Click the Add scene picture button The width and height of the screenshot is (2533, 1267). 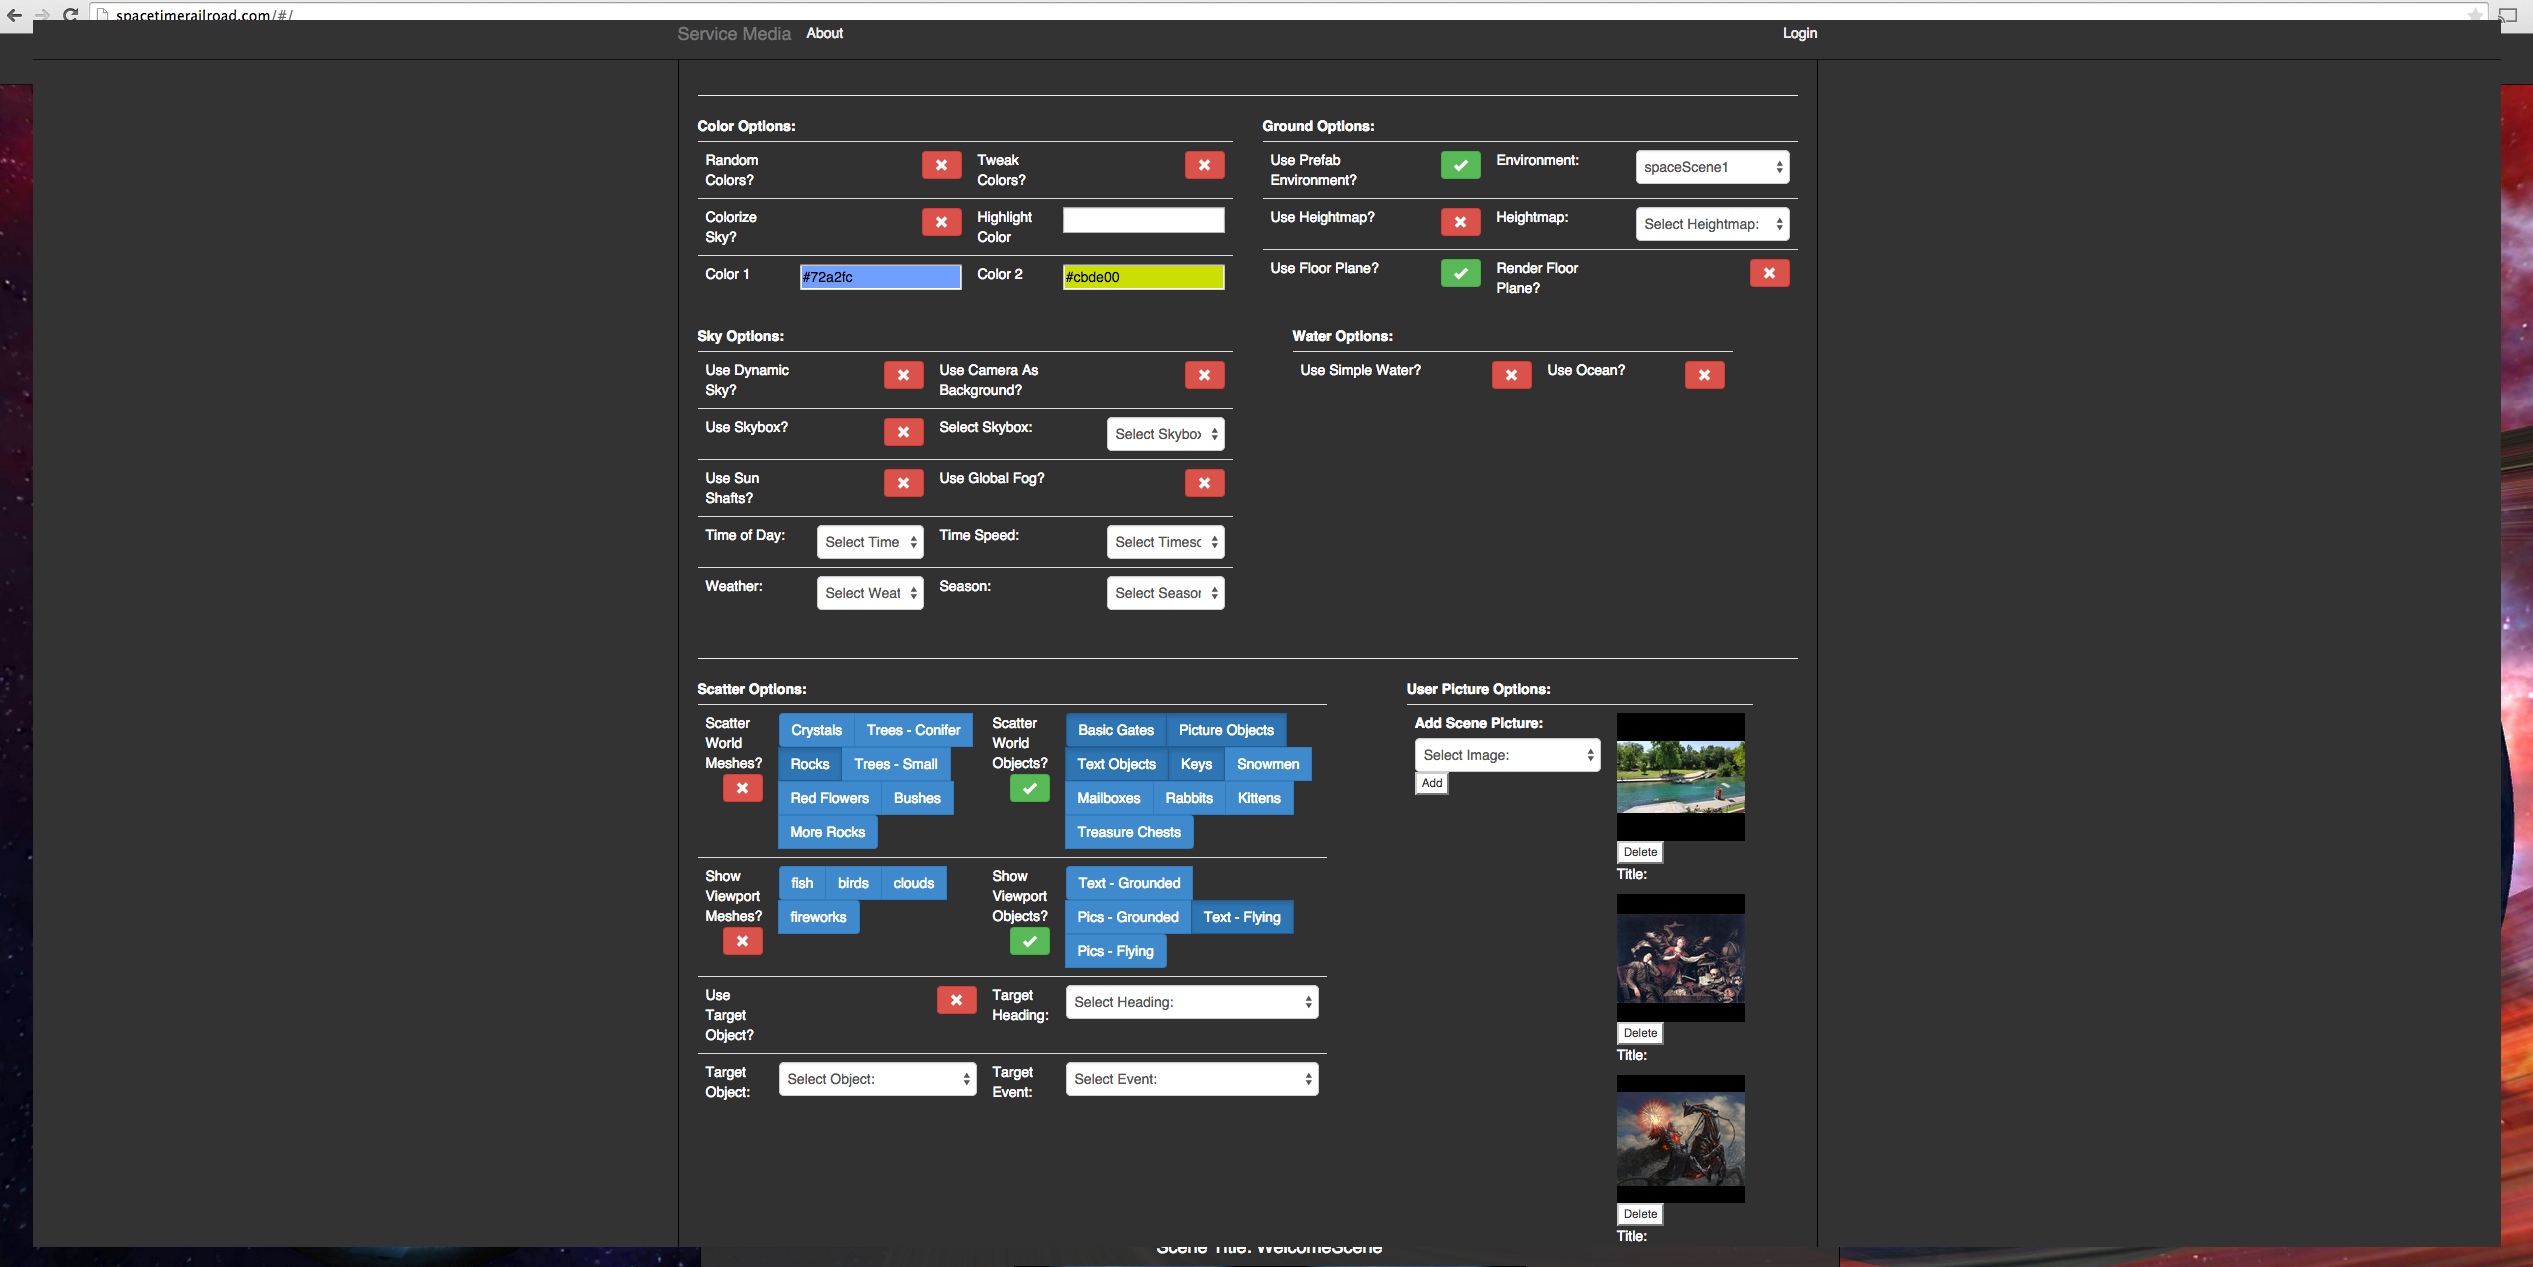click(1431, 784)
